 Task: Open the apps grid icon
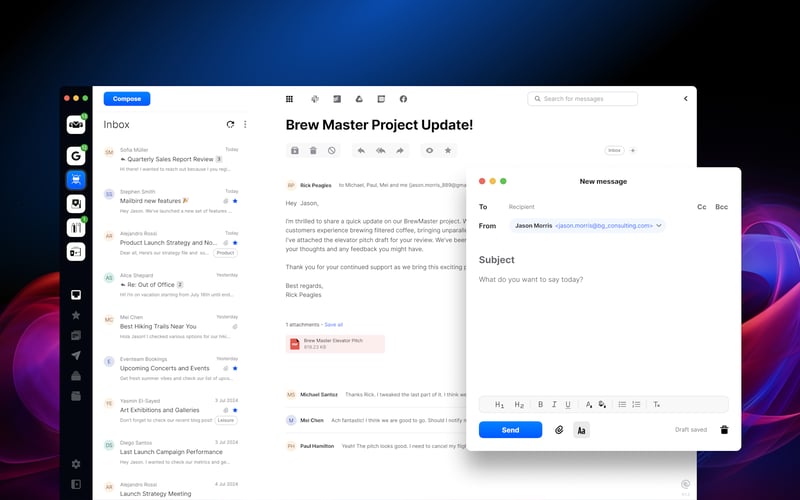289,99
